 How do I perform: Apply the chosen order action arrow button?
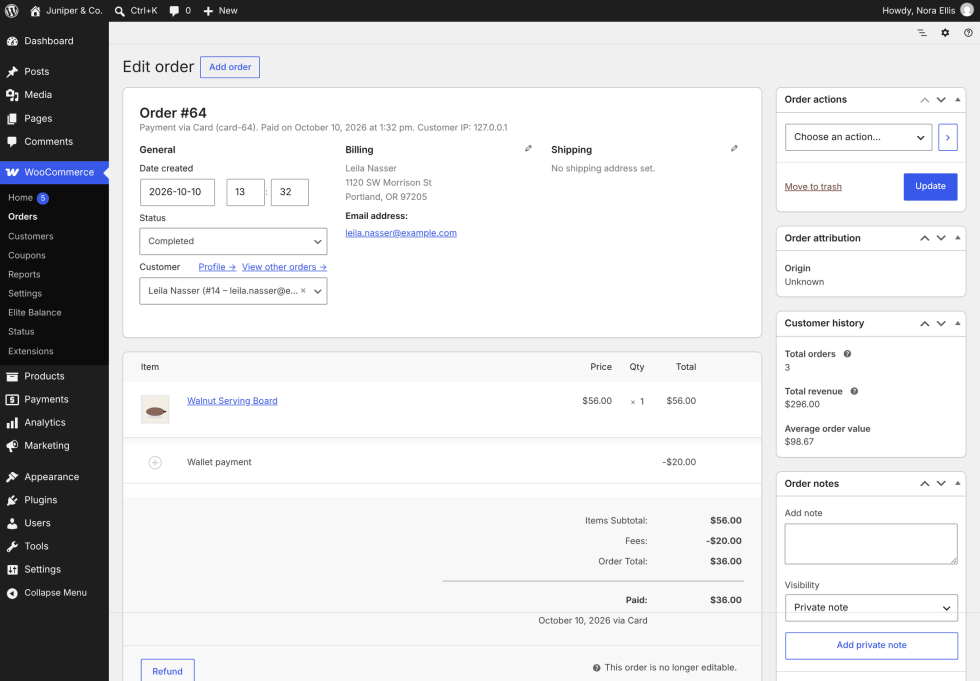948,137
